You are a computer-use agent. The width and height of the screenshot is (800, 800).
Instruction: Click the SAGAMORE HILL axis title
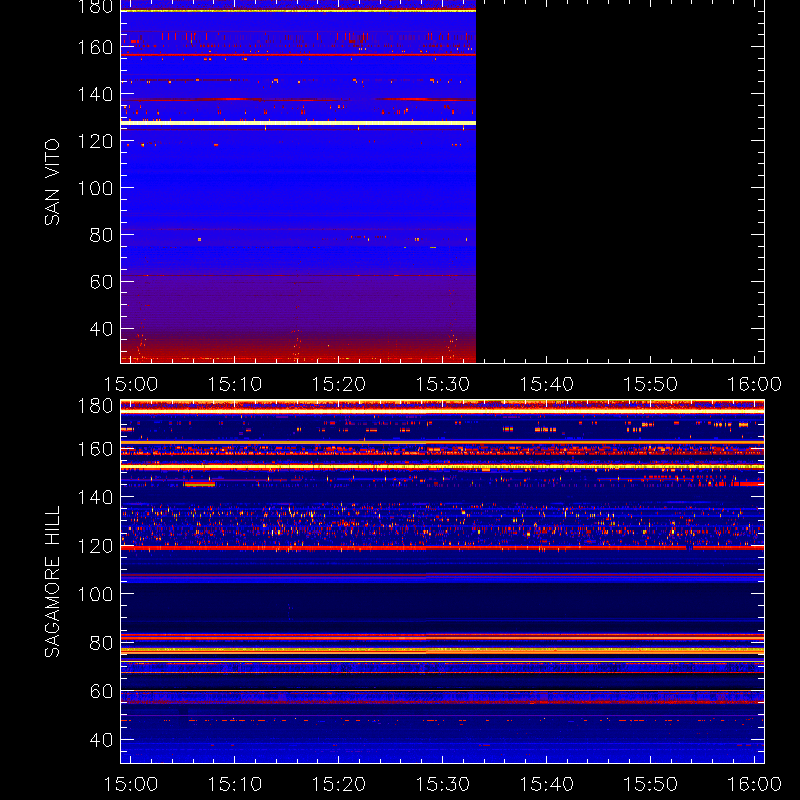pos(52,582)
